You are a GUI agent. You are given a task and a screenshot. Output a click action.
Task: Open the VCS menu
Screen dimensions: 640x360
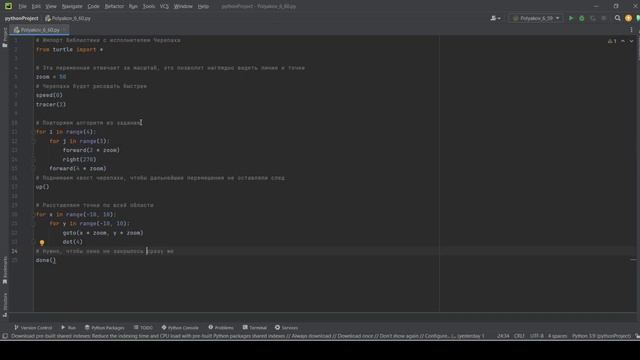[x=164, y=6]
